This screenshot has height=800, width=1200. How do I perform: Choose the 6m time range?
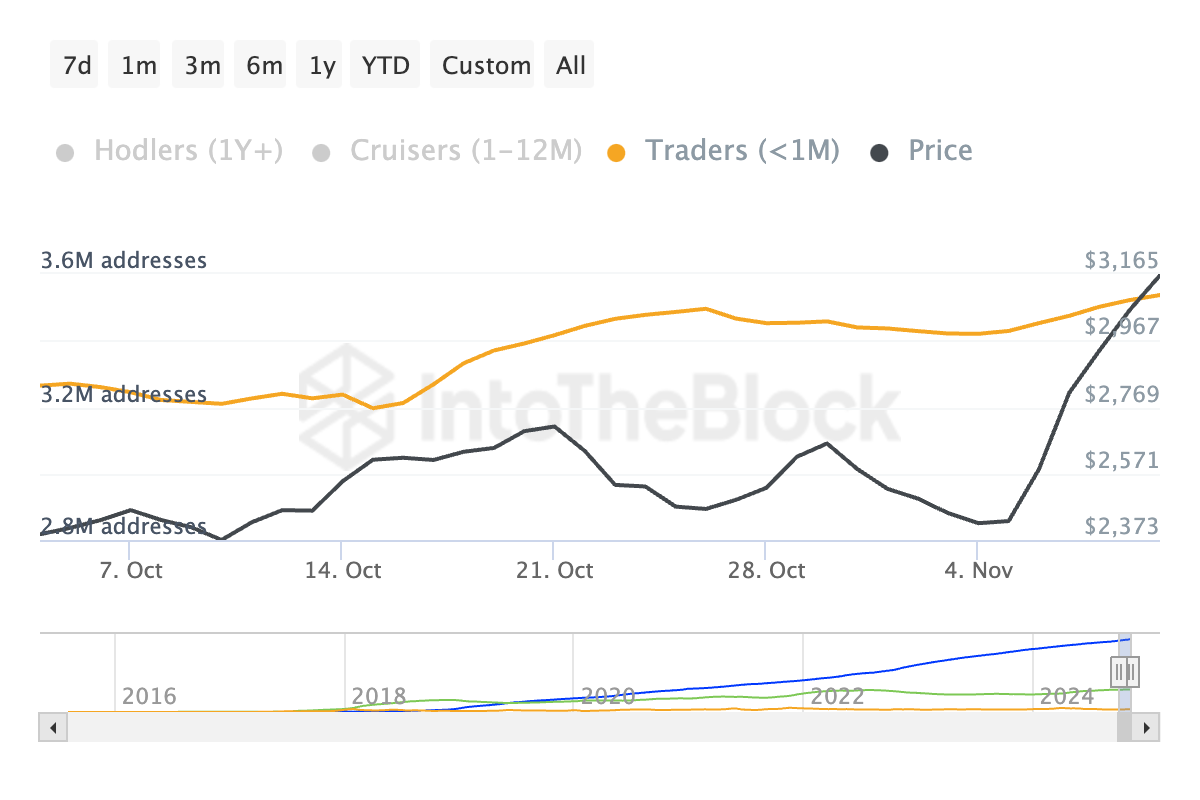tap(264, 66)
